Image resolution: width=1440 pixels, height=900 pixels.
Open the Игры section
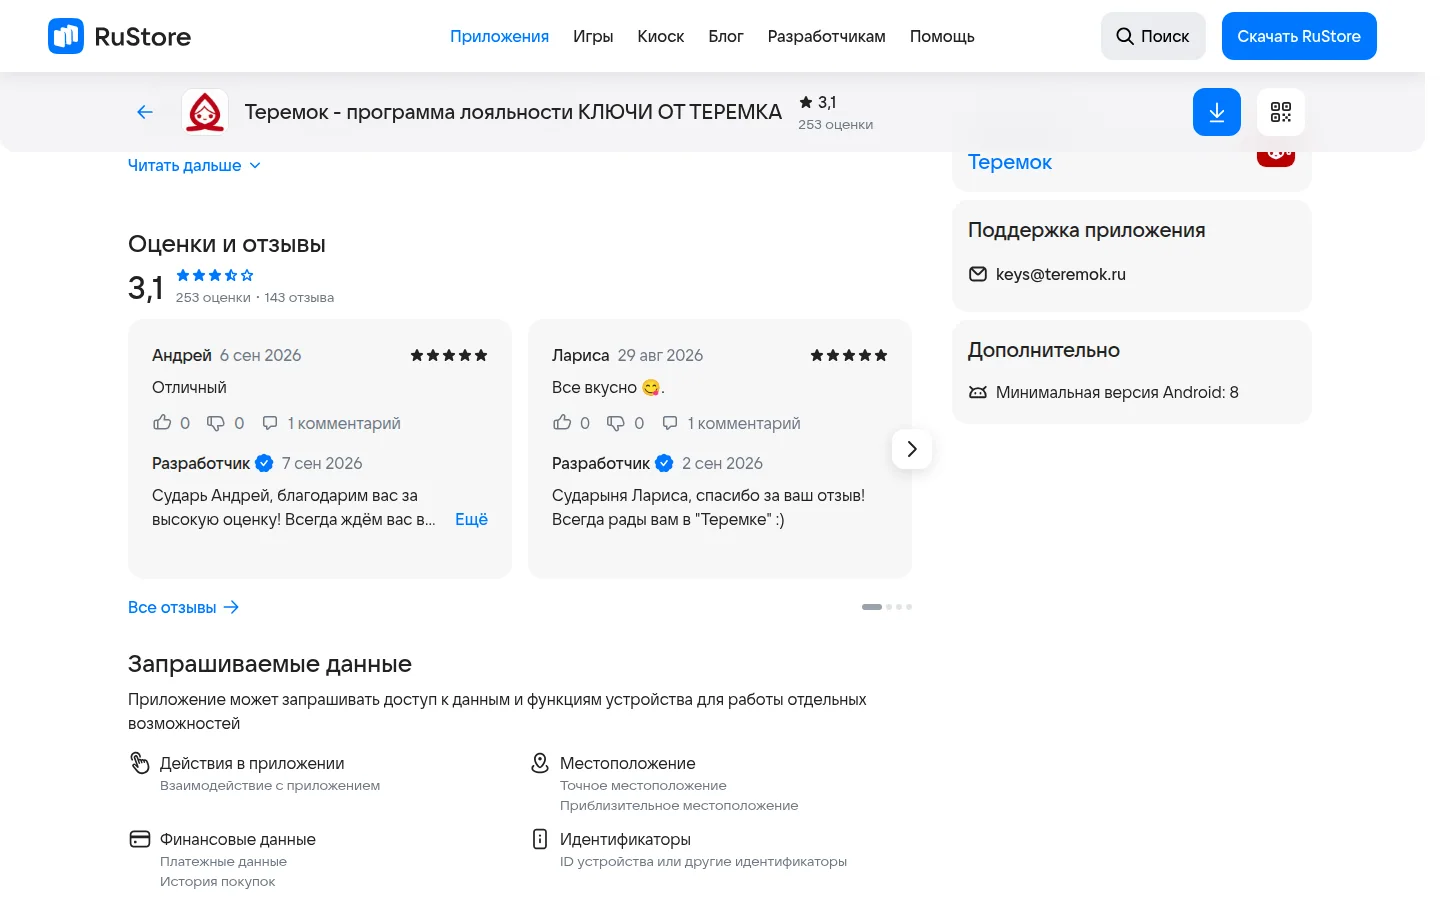click(x=593, y=36)
